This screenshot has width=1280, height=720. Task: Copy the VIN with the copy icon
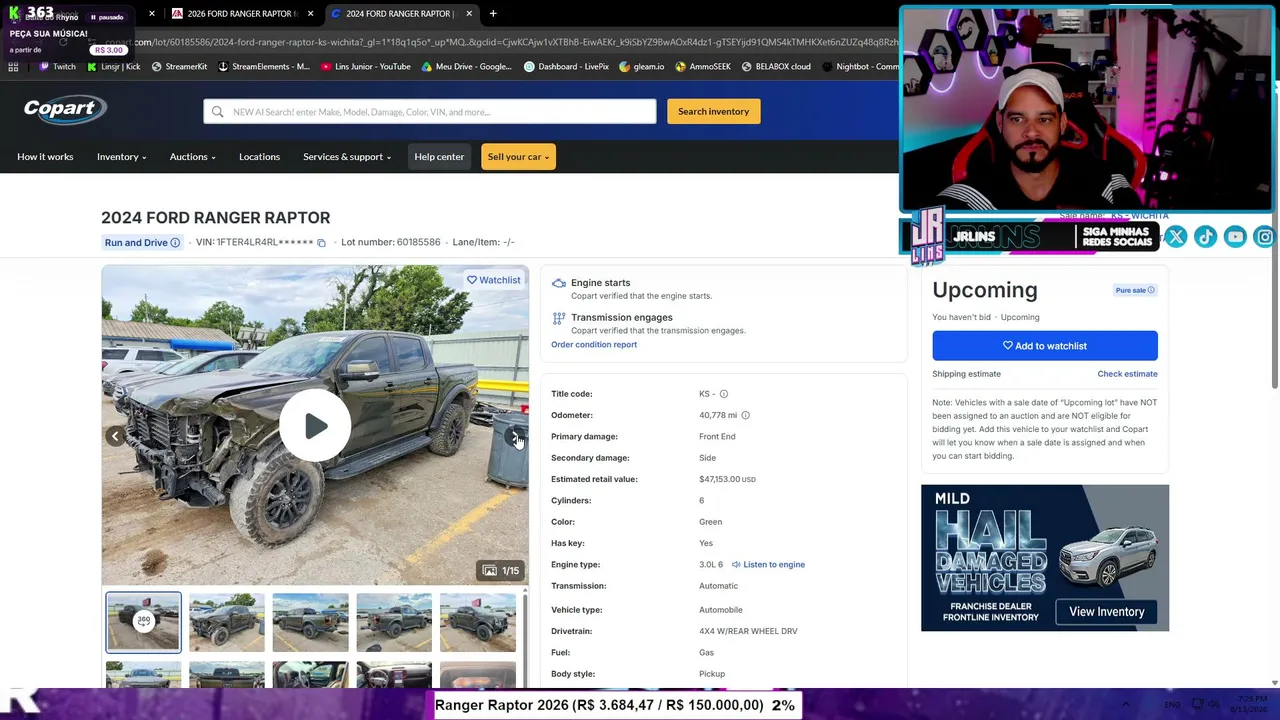pyautogui.click(x=321, y=243)
